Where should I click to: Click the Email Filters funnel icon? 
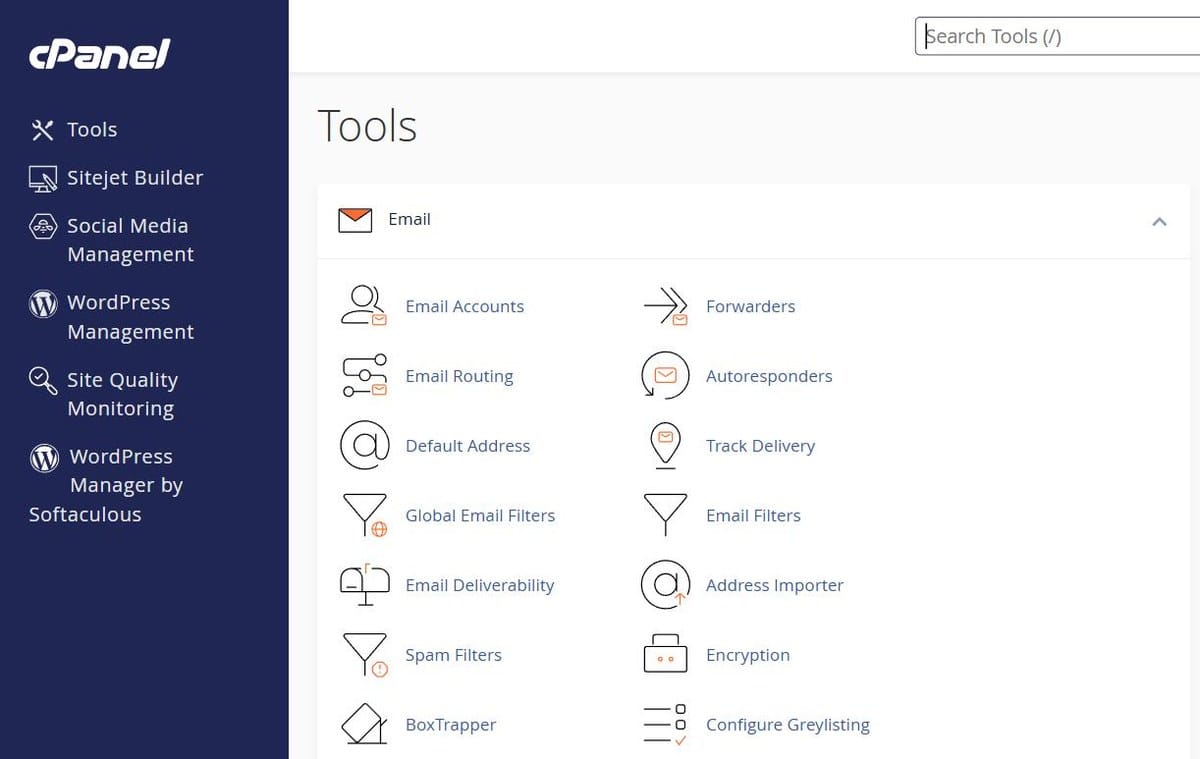(x=665, y=515)
